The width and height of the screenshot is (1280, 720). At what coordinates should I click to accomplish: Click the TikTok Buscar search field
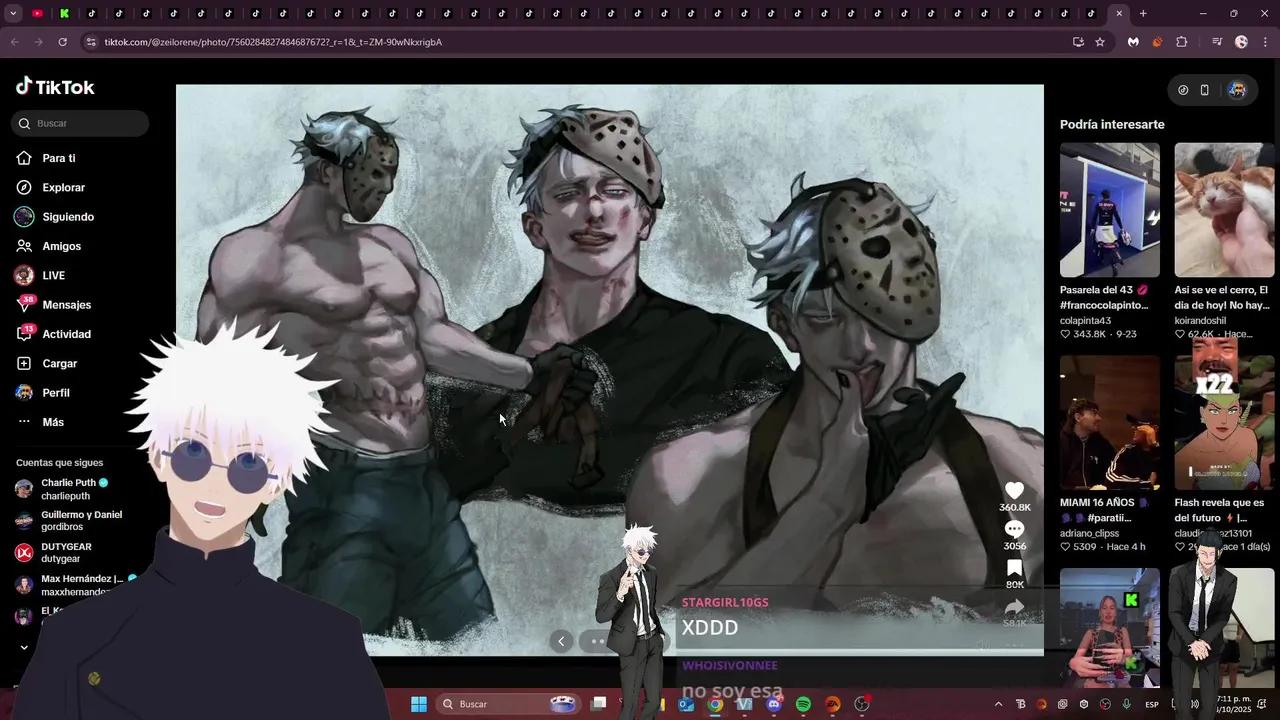pyautogui.click(x=82, y=123)
